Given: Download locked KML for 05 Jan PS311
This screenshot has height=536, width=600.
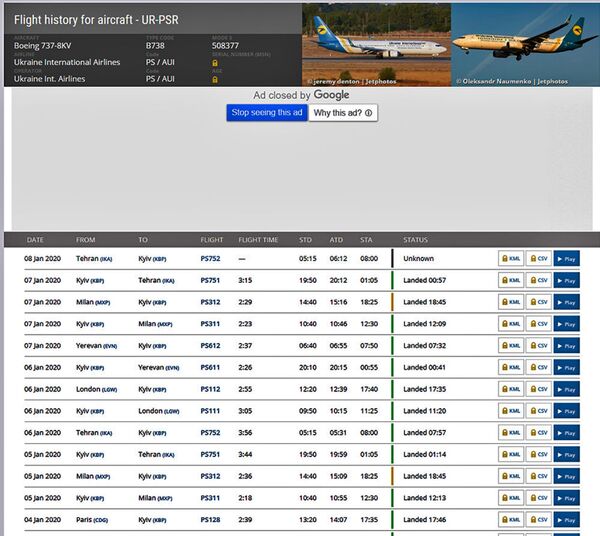Looking at the screenshot, I should point(511,498).
